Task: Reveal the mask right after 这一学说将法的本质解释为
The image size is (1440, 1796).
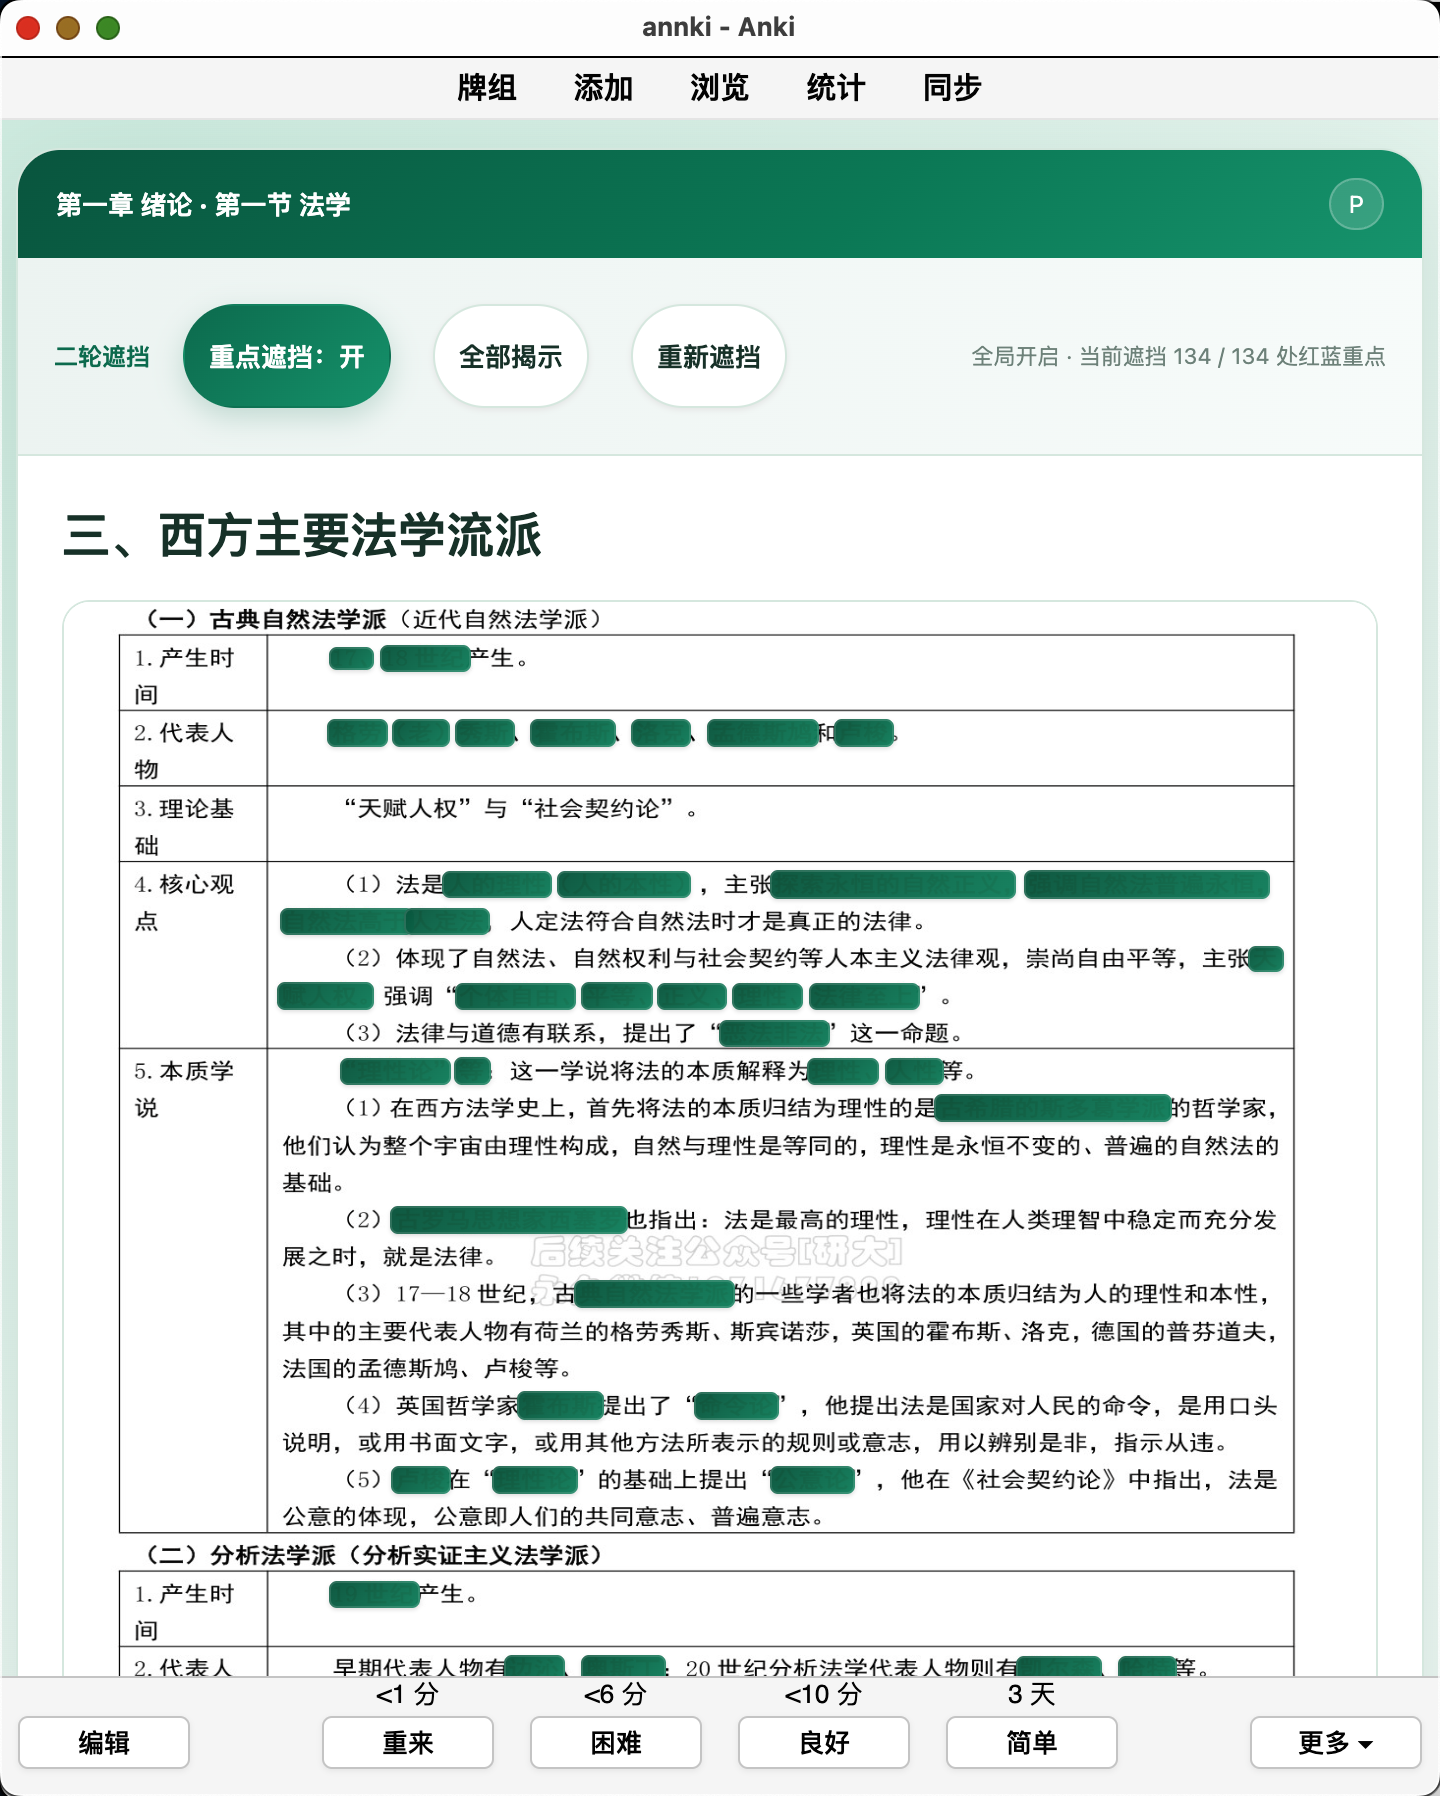Action: [843, 1071]
